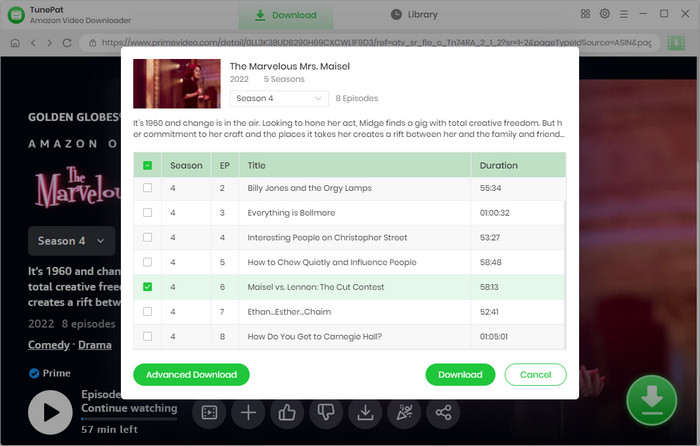Cancel the episode selection dialog

[x=535, y=375]
